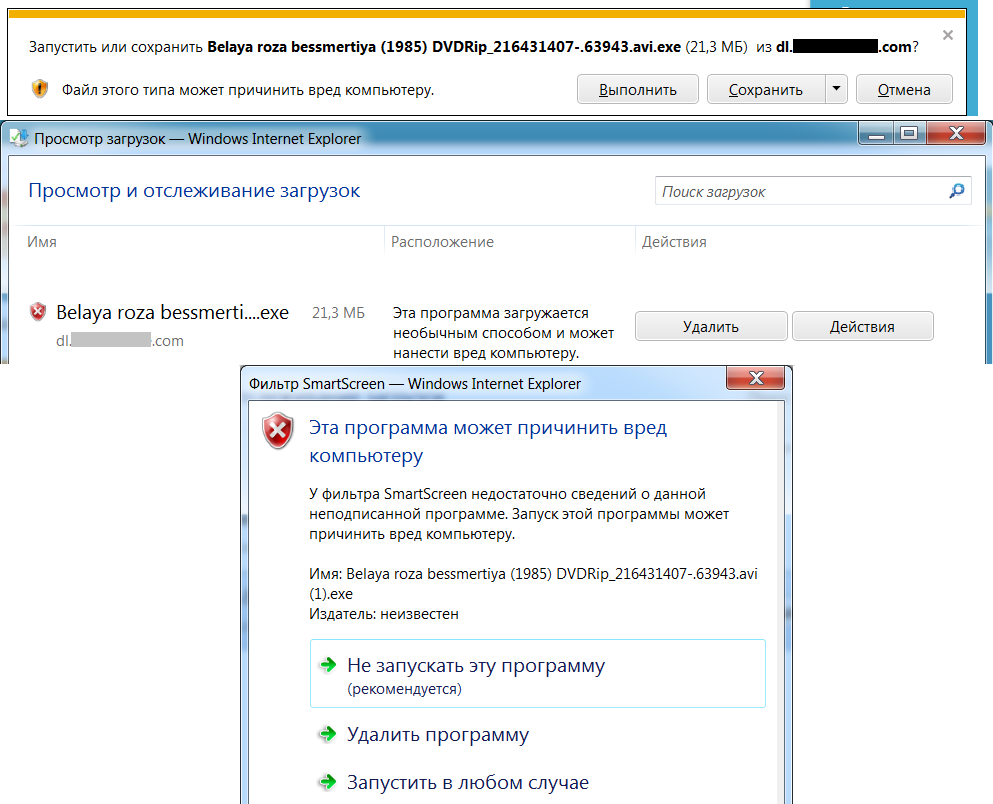Click the Сохранить button in download bar

click(x=766, y=89)
